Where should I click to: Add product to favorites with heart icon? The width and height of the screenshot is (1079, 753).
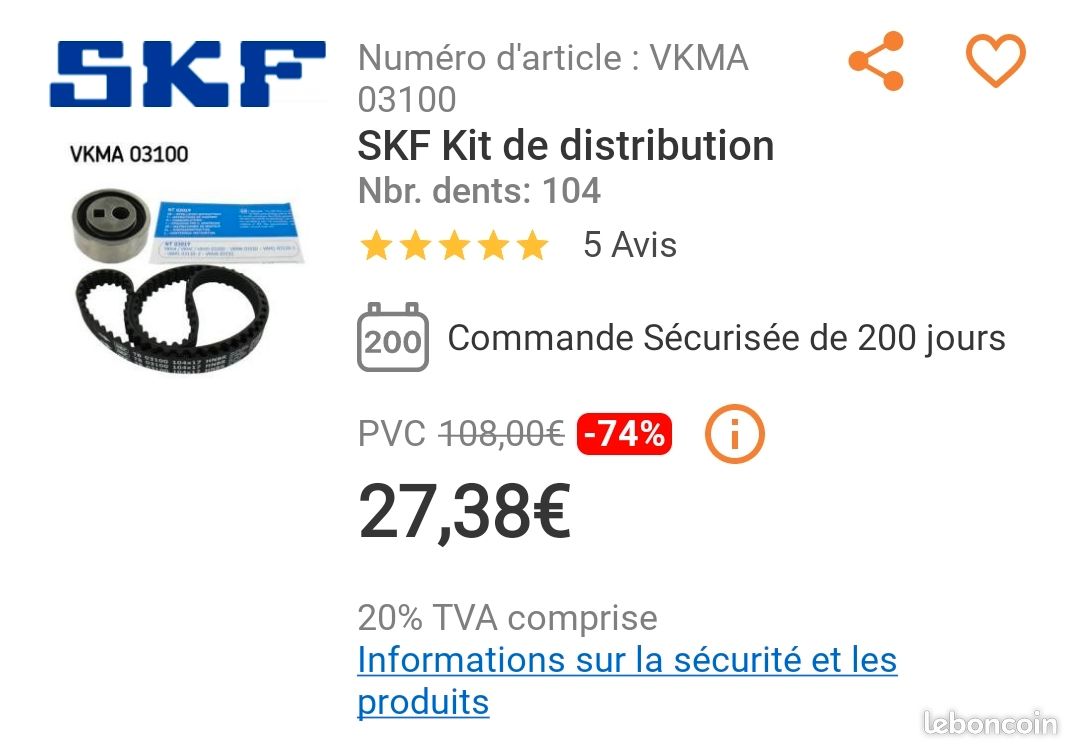(x=995, y=61)
